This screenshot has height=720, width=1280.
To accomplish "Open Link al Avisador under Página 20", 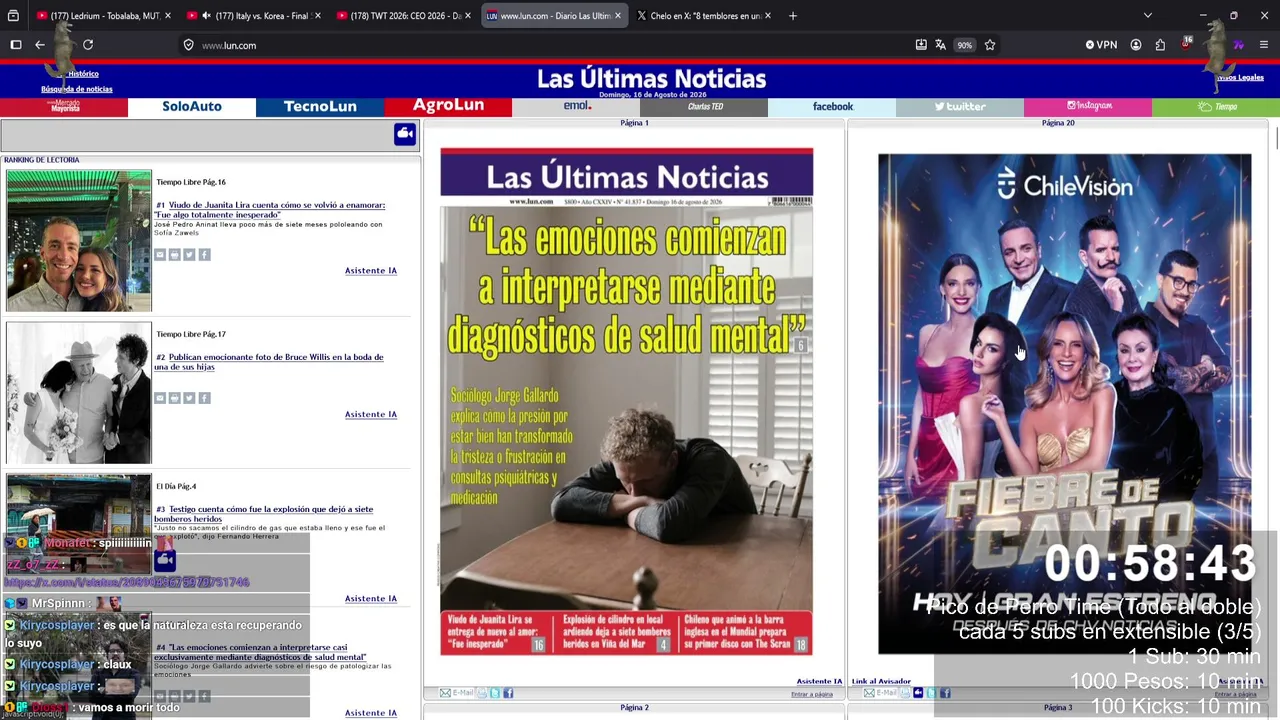I will coord(881,682).
